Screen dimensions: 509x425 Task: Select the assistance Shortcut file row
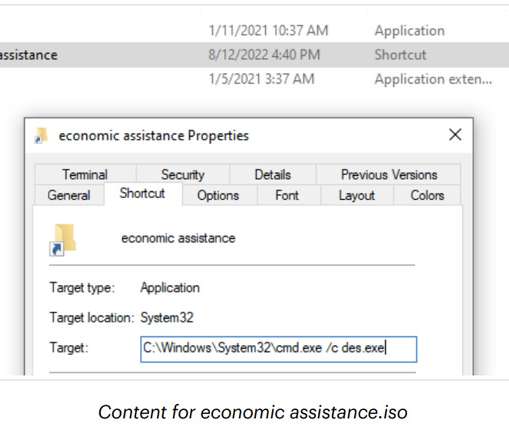[254, 55]
